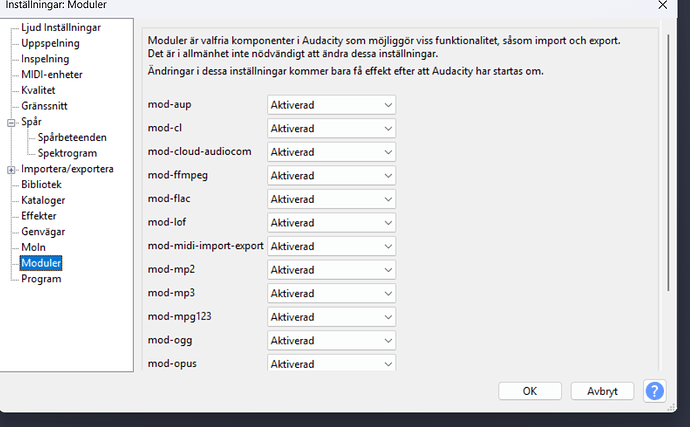This screenshot has width=690, height=427.
Task: Open the mod-opus status dropdown
Action: 331,363
